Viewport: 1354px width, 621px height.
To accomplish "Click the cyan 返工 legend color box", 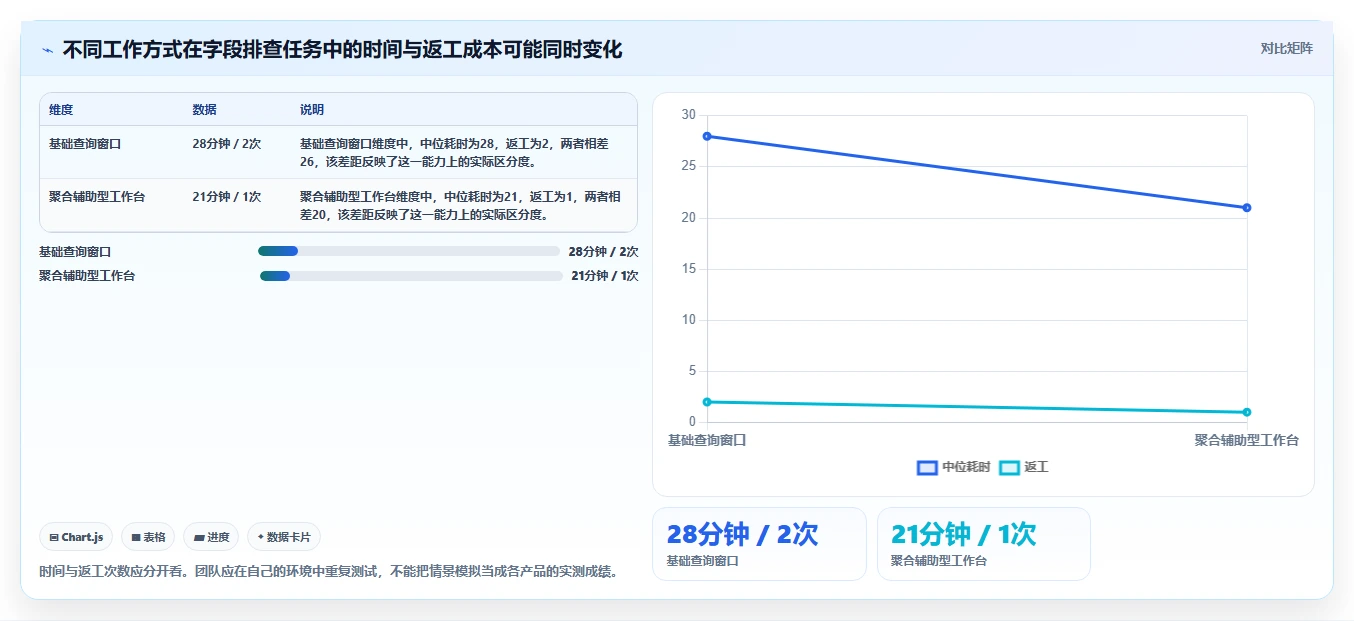I will click(x=1009, y=467).
